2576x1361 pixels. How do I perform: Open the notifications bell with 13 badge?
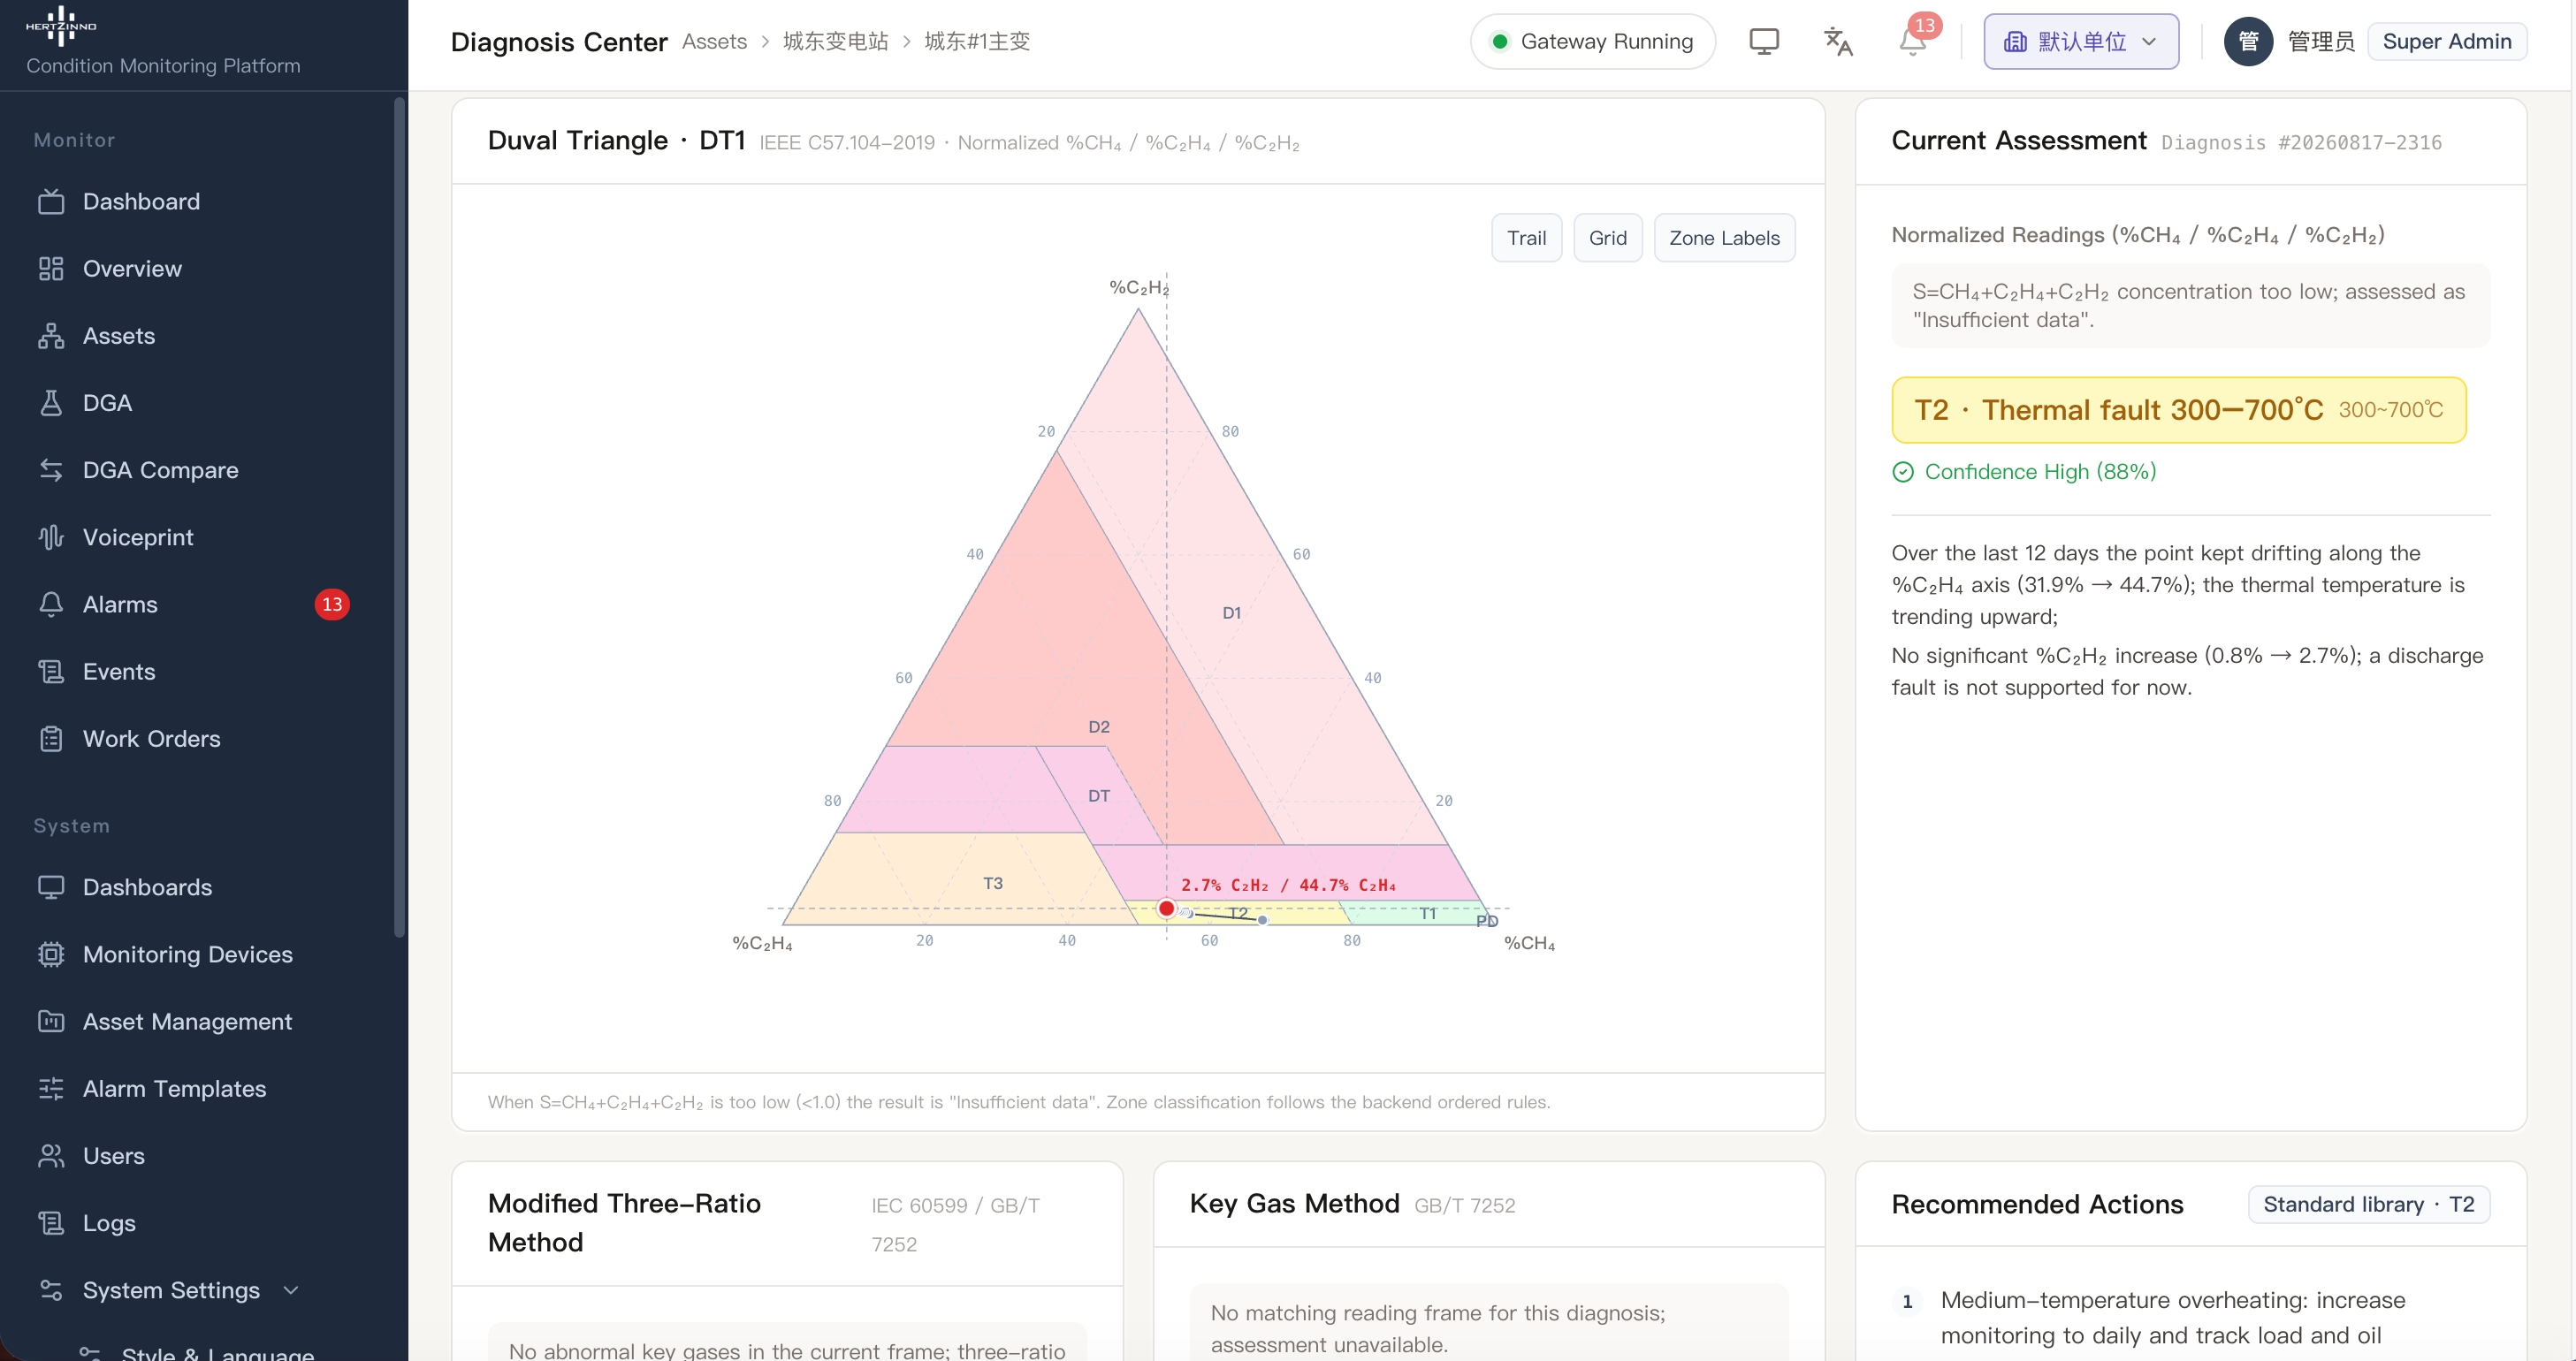point(1913,41)
